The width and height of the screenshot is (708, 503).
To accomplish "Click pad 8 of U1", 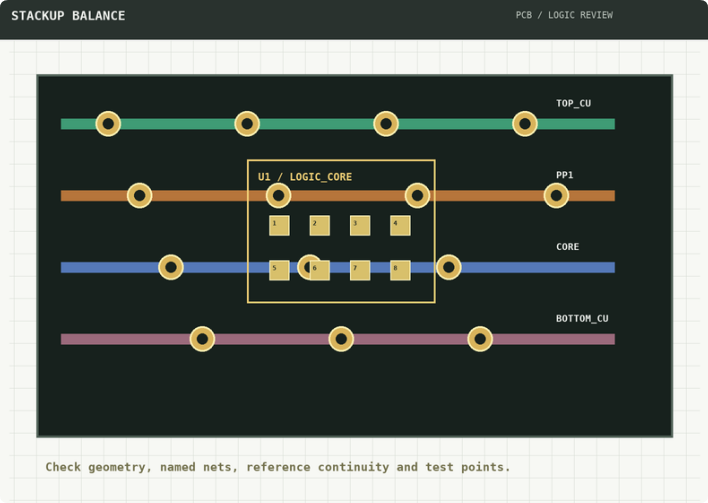I will click(401, 270).
